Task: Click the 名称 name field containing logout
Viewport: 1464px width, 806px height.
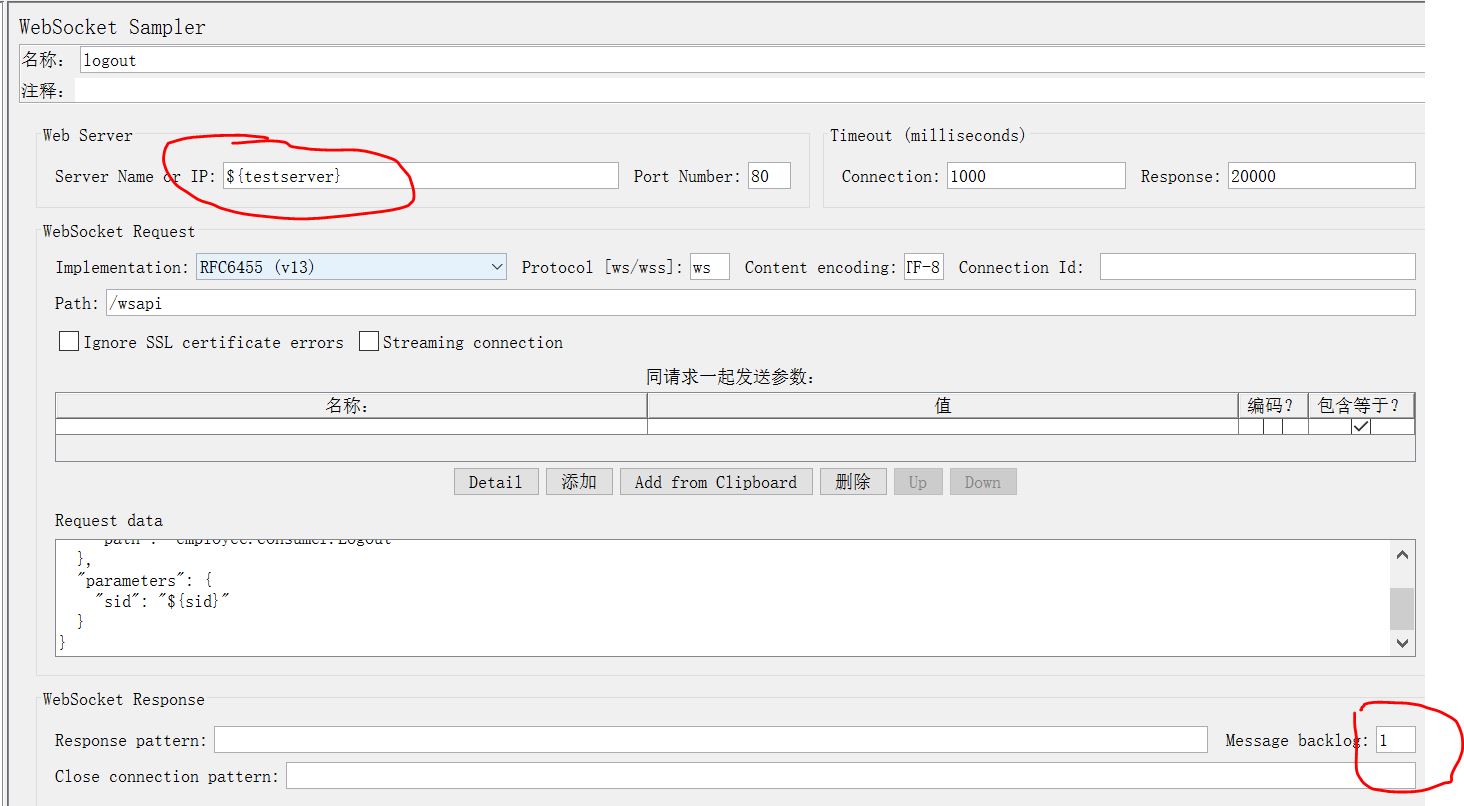Action: (750, 60)
